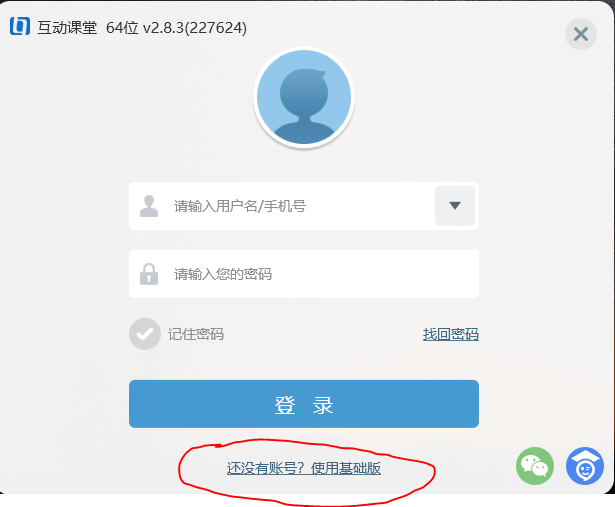Click the empty title bar area
Image resolution: width=615 pixels, height=507 pixels.
(x=404, y=27)
